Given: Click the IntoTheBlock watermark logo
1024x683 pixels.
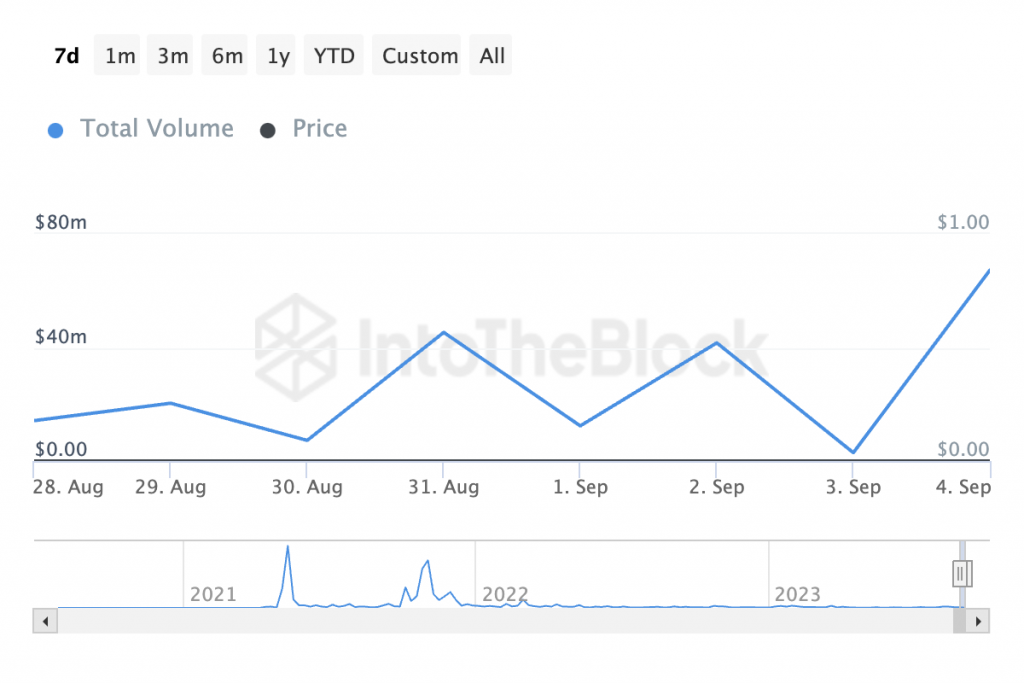Looking at the screenshot, I should pyautogui.click(x=296, y=347).
